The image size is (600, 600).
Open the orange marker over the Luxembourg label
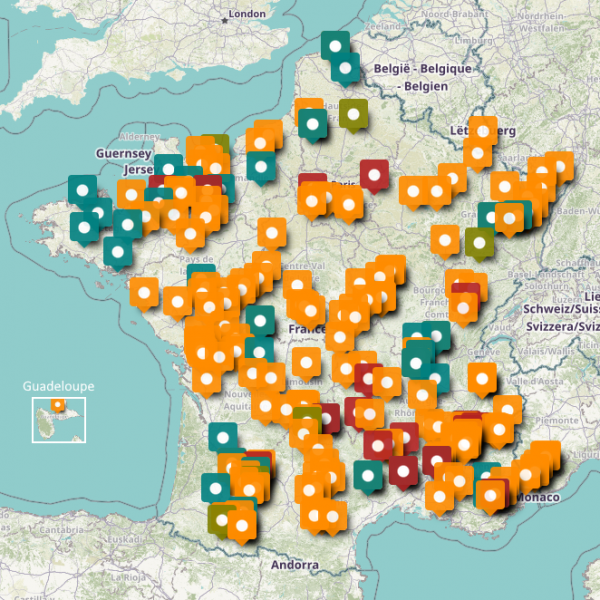click(483, 131)
